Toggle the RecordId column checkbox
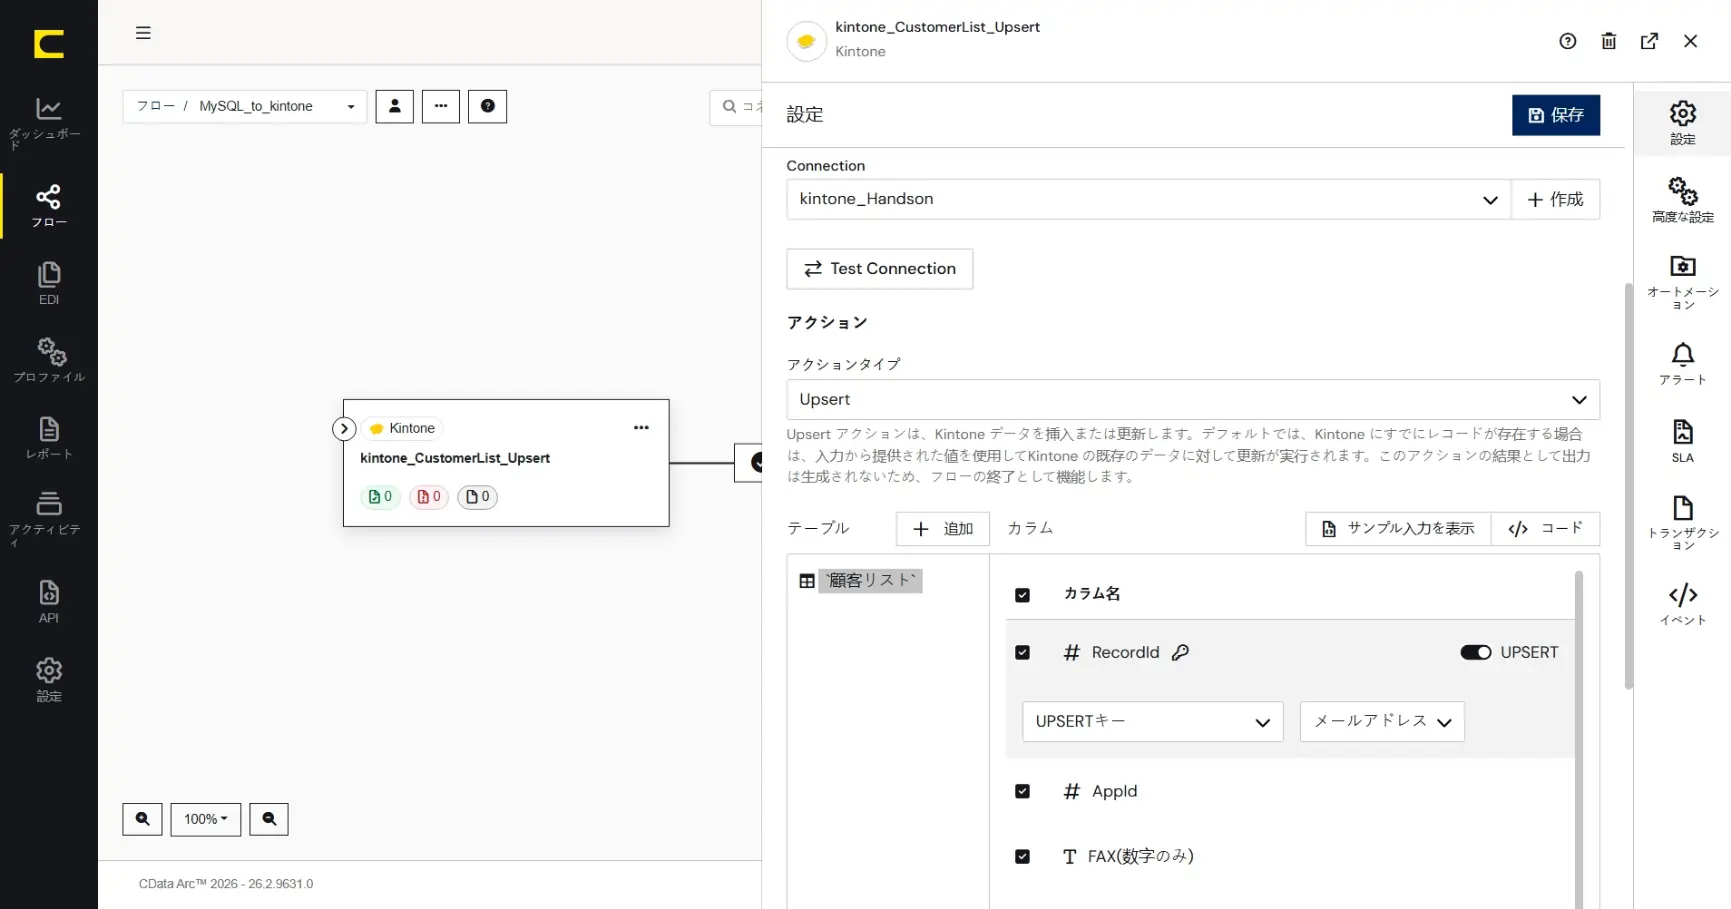The width and height of the screenshot is (1731, 909). (x=1022, y=653)
